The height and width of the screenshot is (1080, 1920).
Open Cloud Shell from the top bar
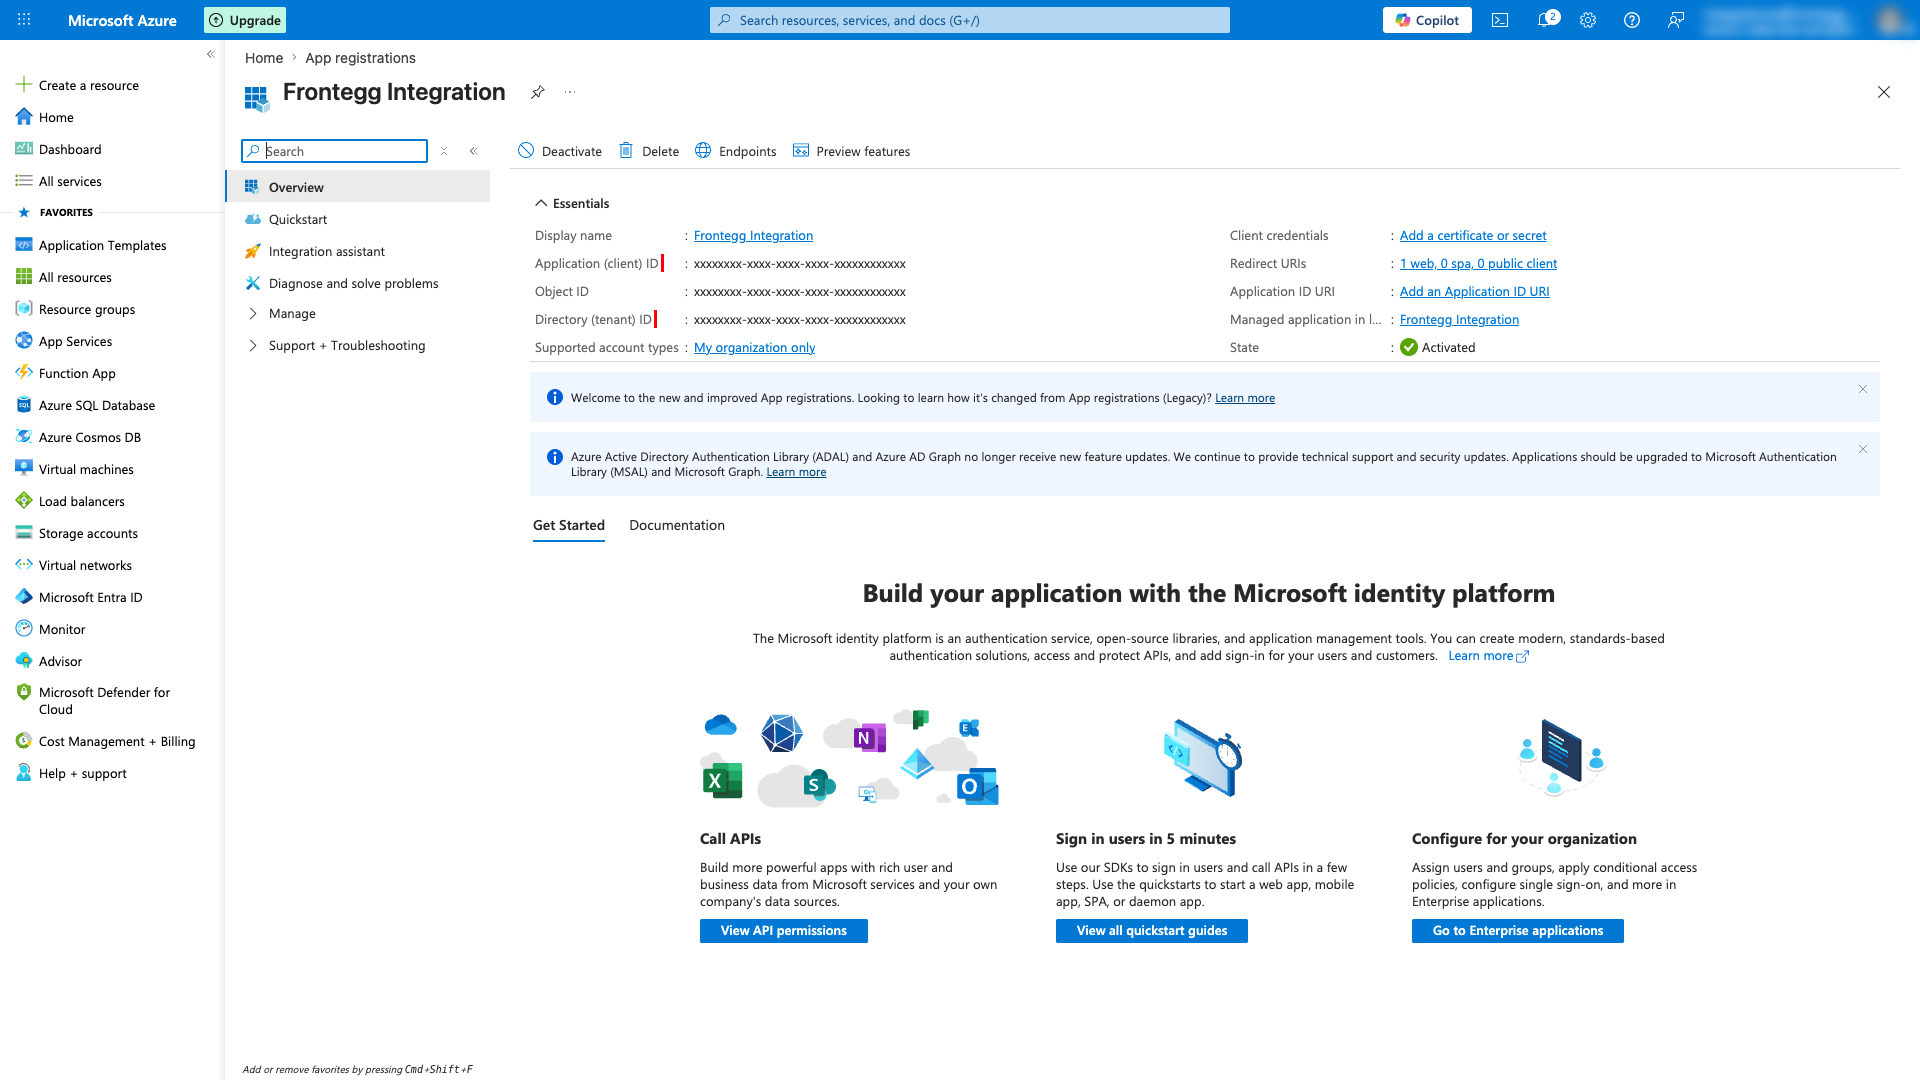[1500, 20]
